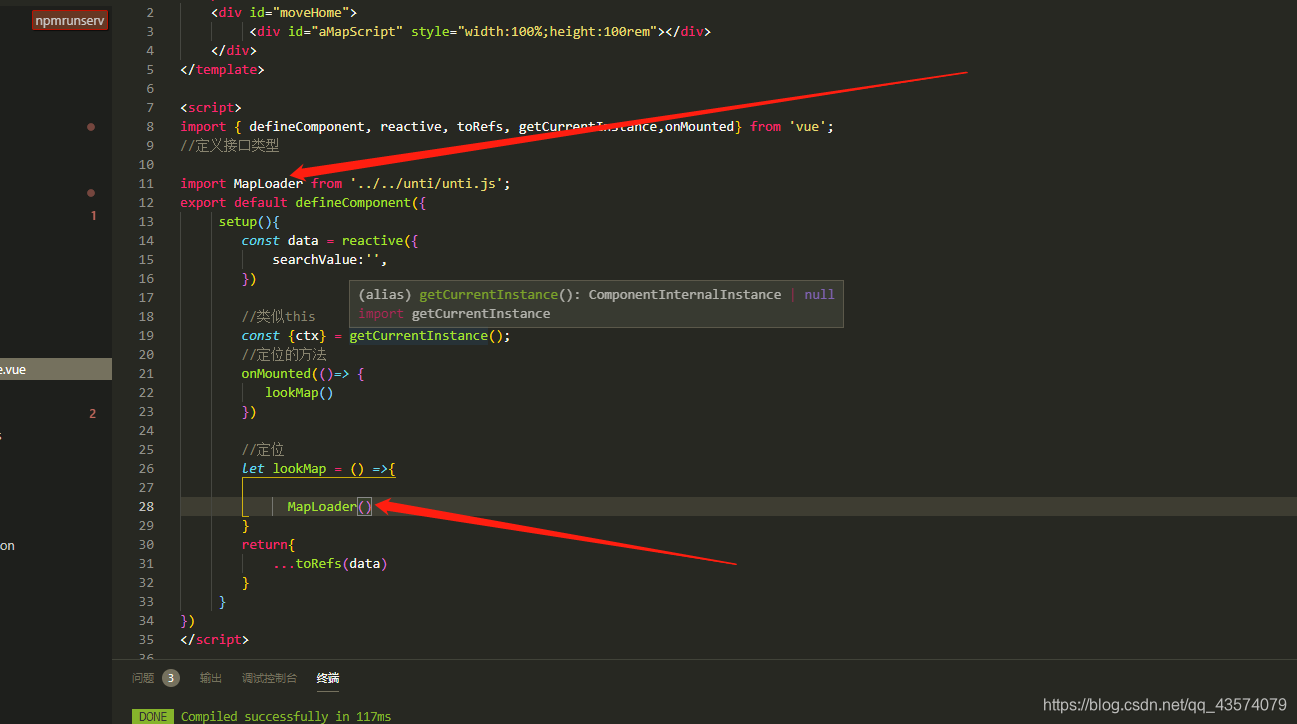Click line number 11 in the gutter
The image size is (1297, 724).
tap(146, 184)
